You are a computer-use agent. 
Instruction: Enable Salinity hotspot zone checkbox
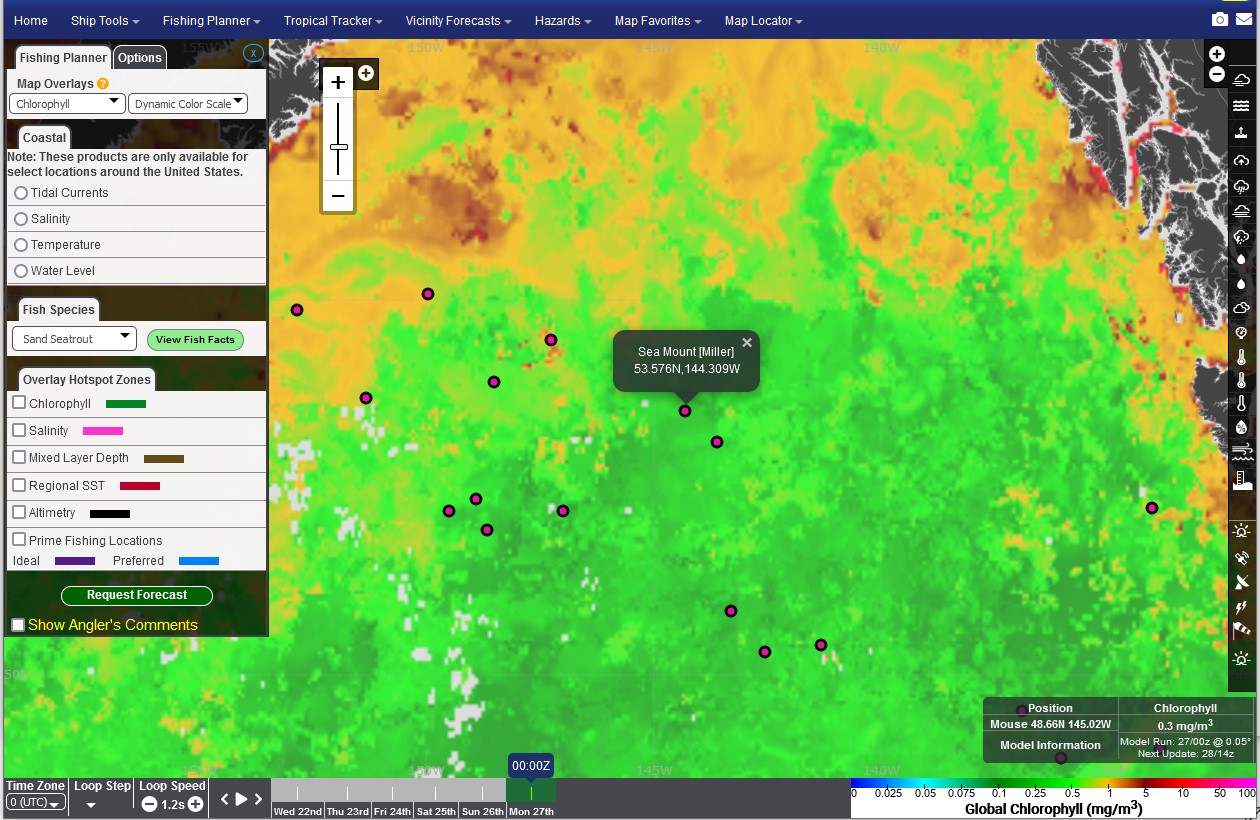[19, 430]
